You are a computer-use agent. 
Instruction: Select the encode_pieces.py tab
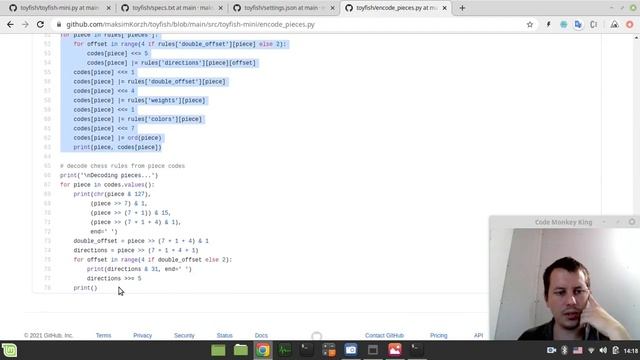[396, 8]
